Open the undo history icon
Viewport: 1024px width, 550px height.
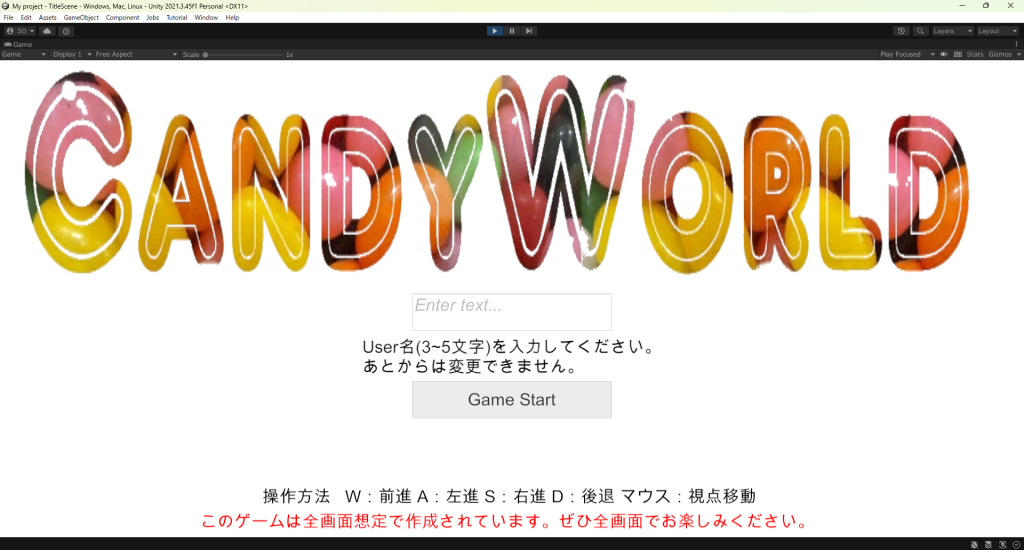(902, 31)
